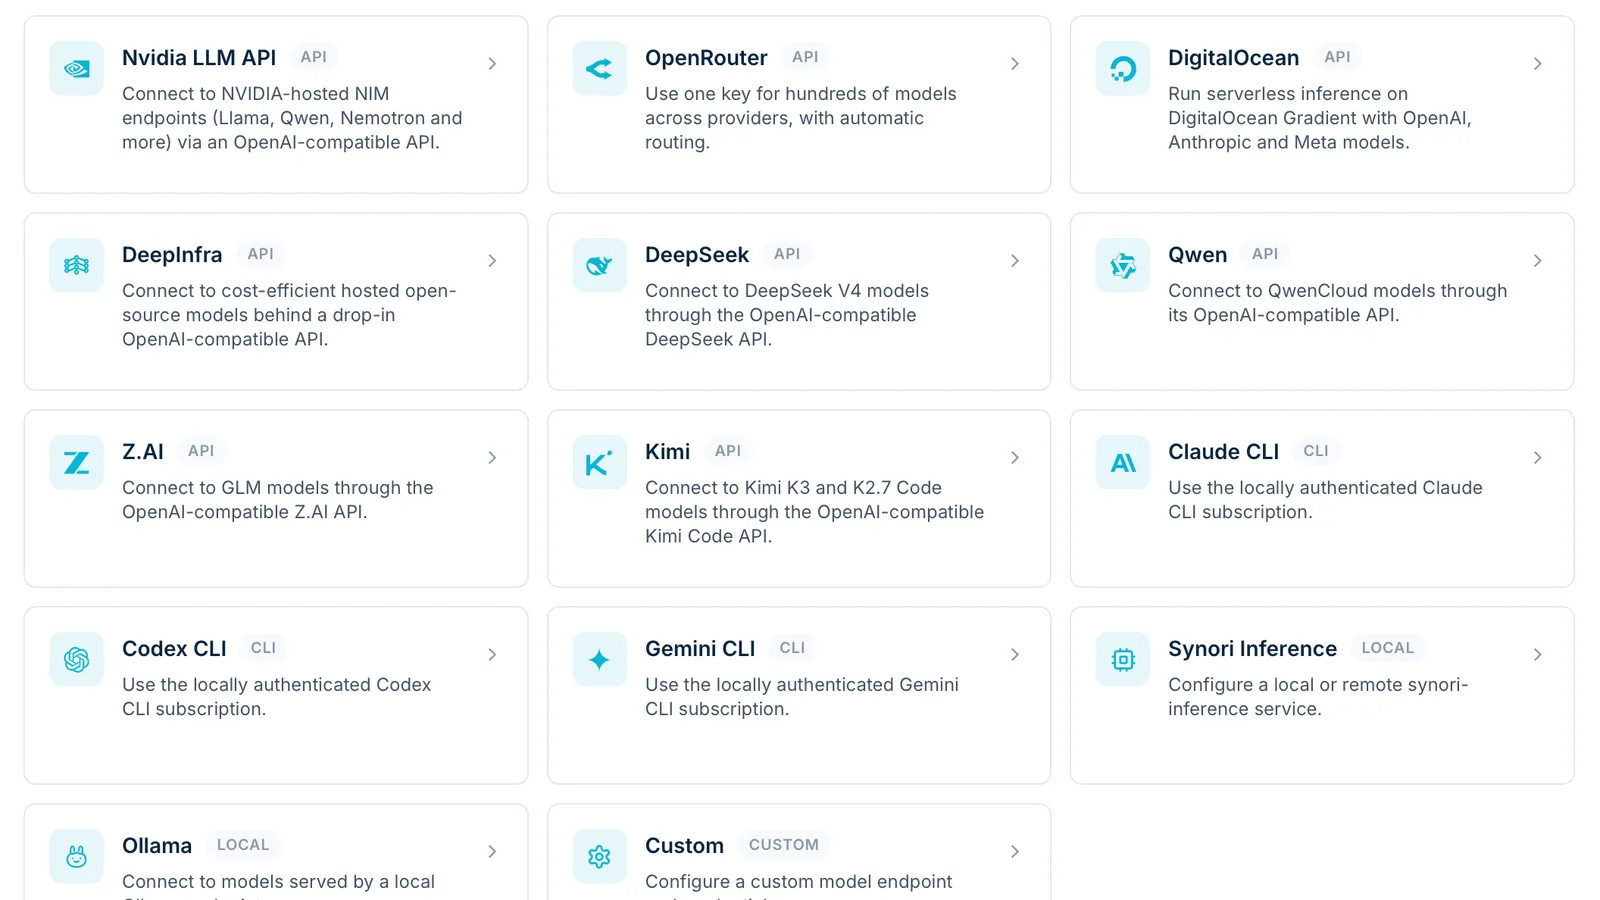Screen dimensions: 1600x900
Task: Open the Gemini CLI card chevron
Action: point(1015,655)
